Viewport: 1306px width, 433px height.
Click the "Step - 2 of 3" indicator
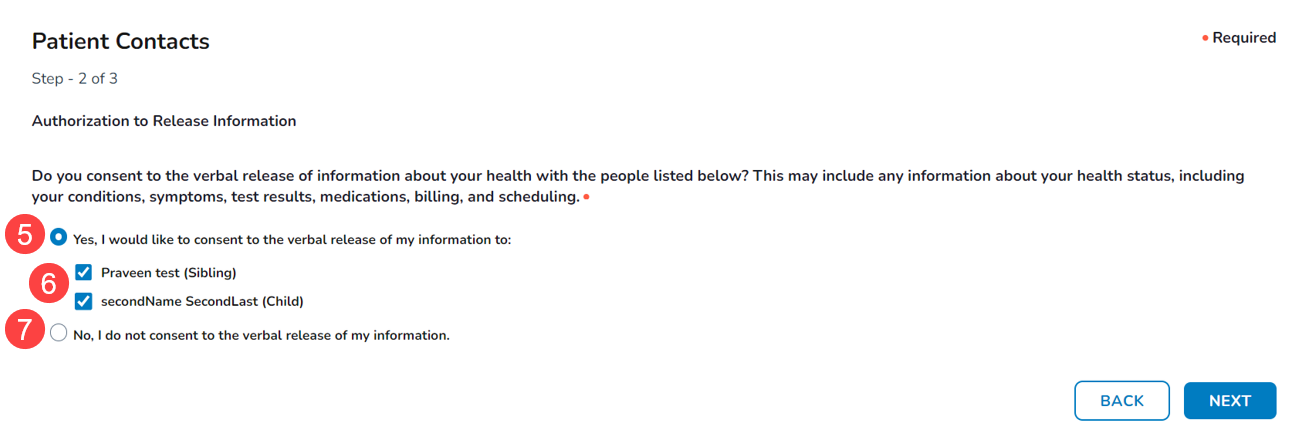pos(75,79)
